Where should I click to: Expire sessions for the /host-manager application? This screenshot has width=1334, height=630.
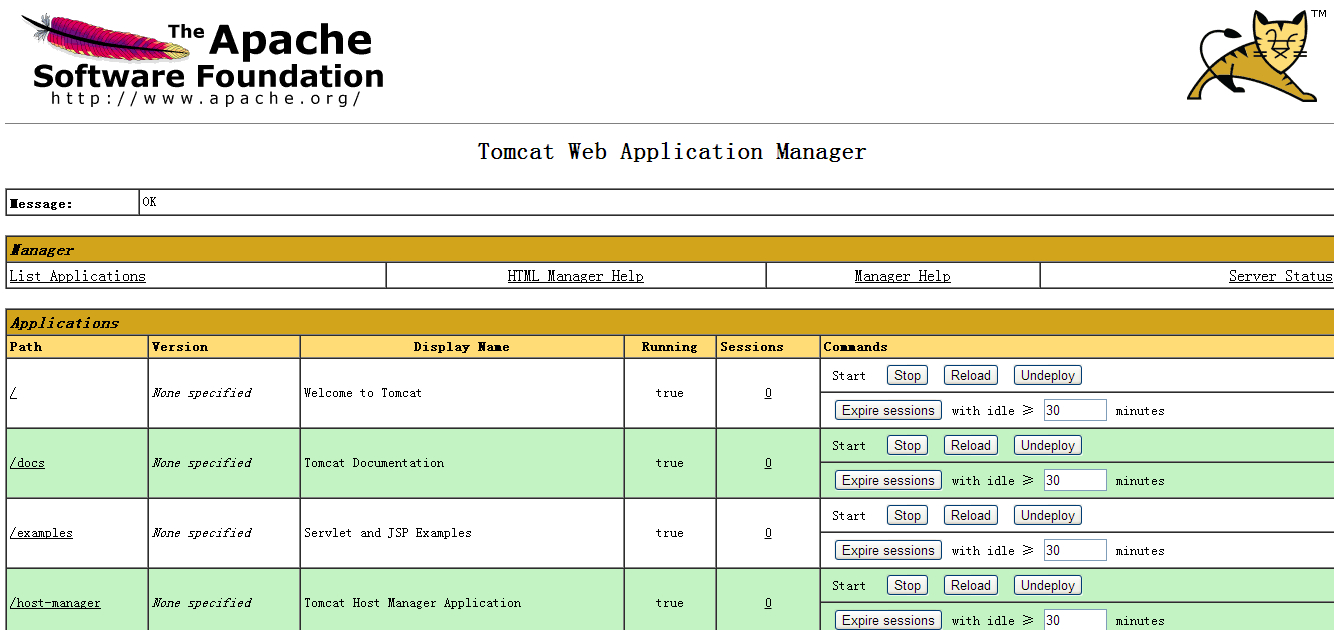[888, 620]
